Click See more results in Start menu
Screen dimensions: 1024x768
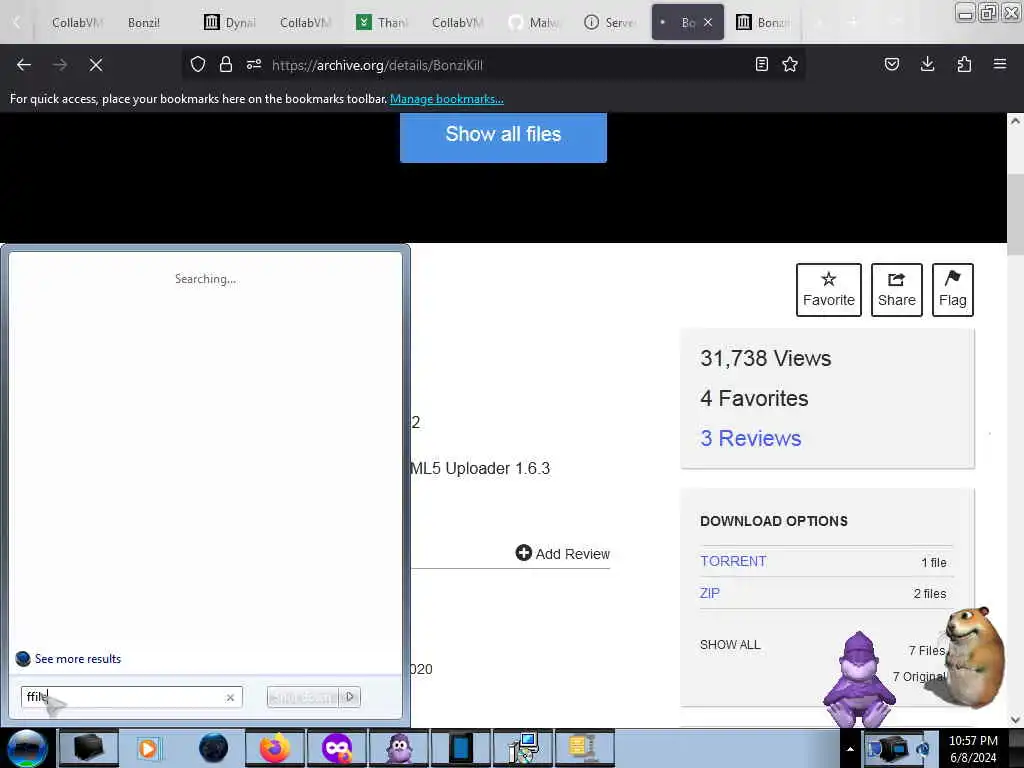tap(78, 659)
